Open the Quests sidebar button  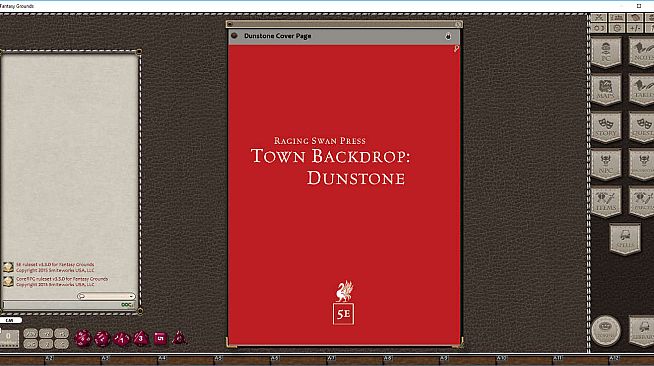click(642, 127)
